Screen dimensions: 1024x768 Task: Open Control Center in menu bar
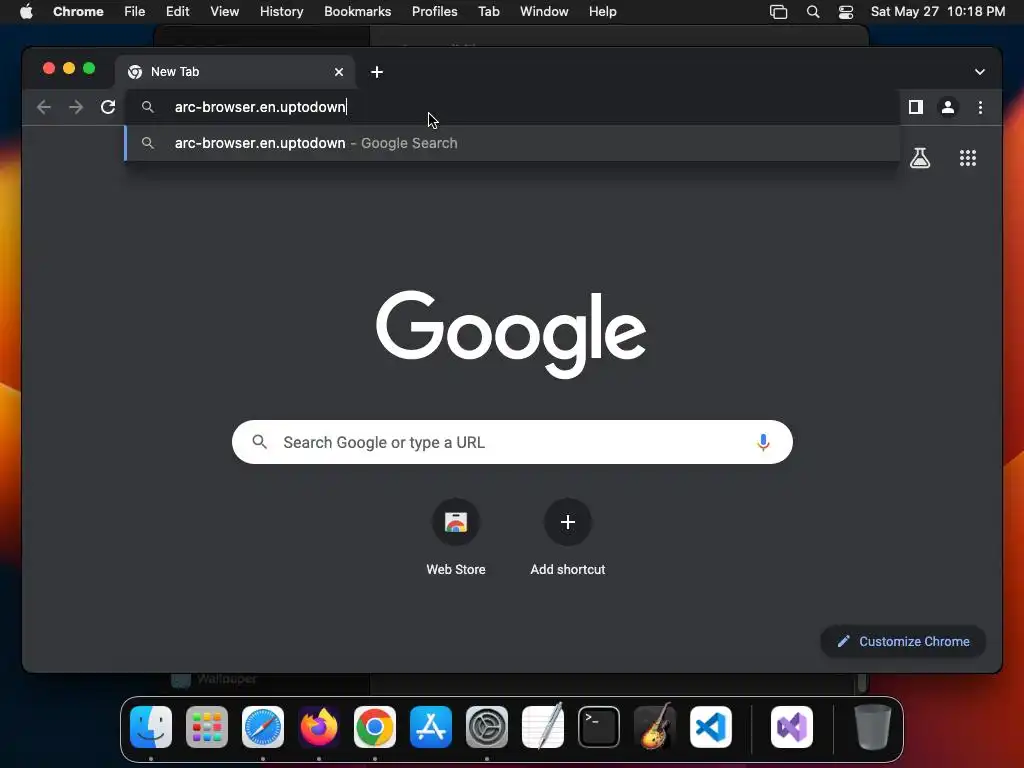[846, 12]
